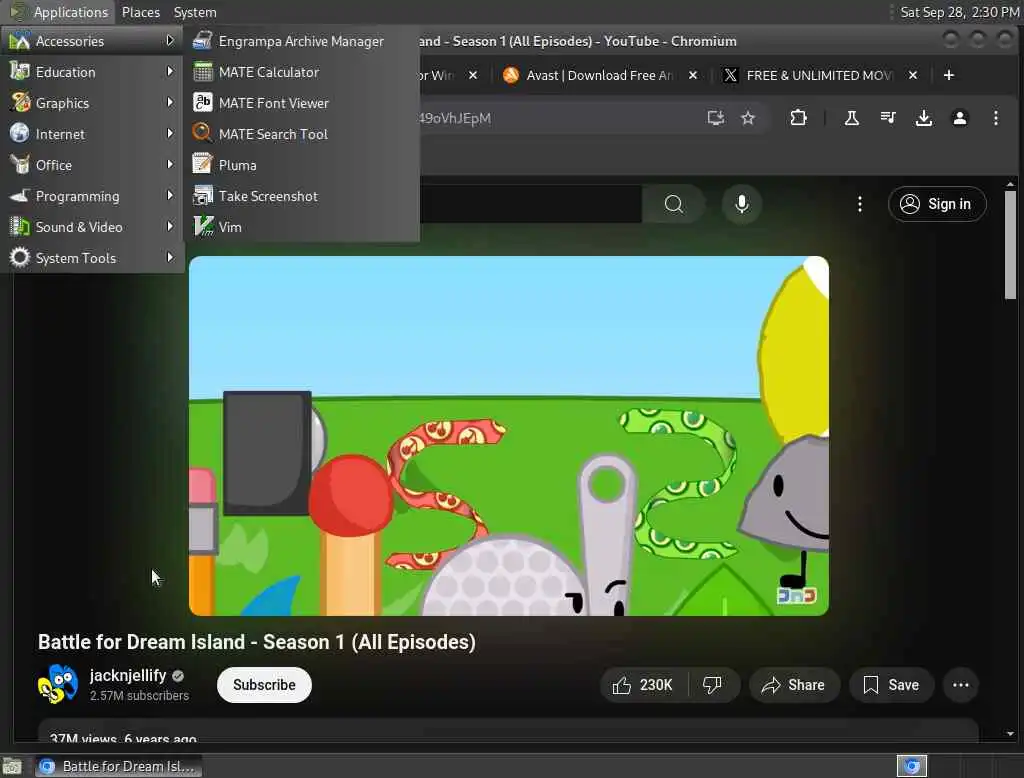This screenshot has height=778, width=1024.
Task: Click the YouTube search magnifier button
Action: click(x=673, y=204)
